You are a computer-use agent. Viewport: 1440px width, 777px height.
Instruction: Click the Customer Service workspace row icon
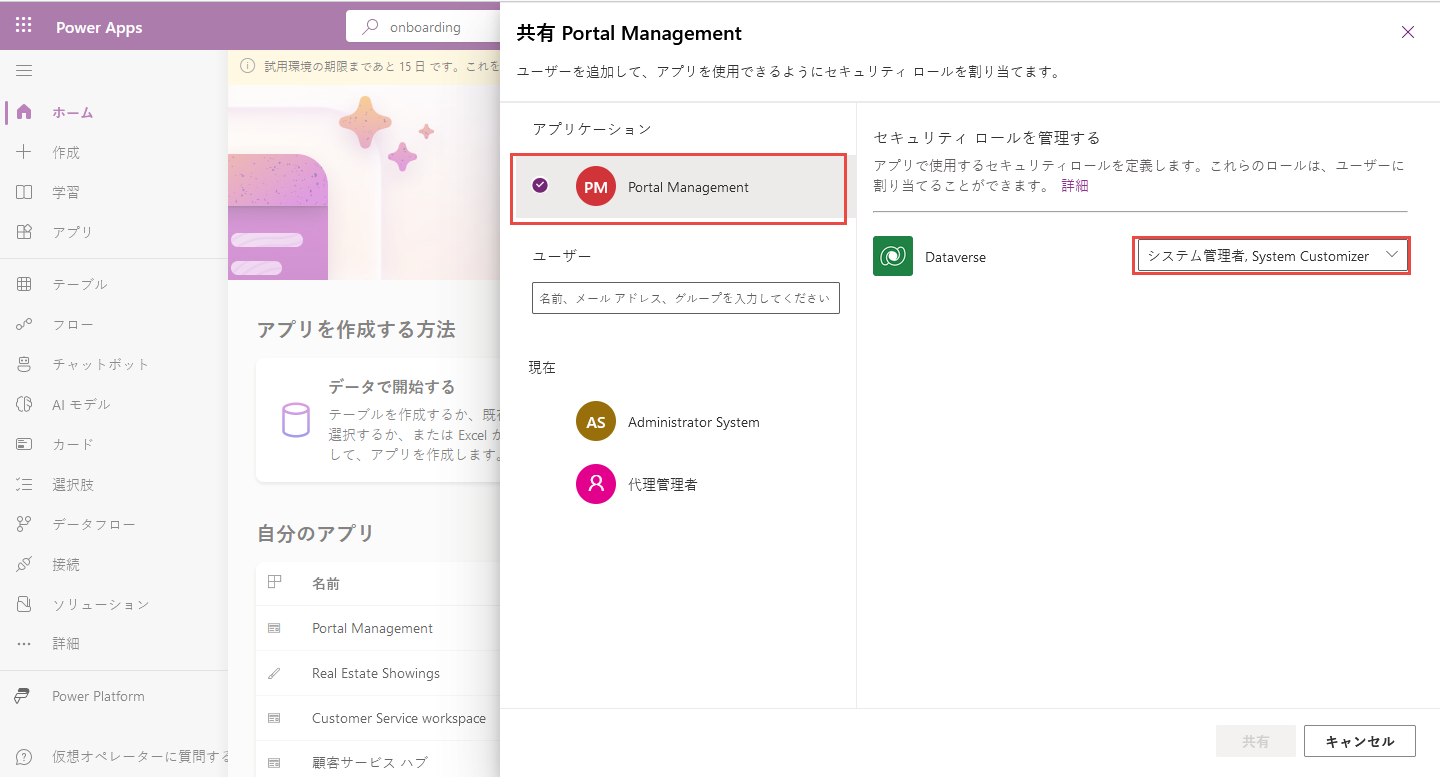275,718
